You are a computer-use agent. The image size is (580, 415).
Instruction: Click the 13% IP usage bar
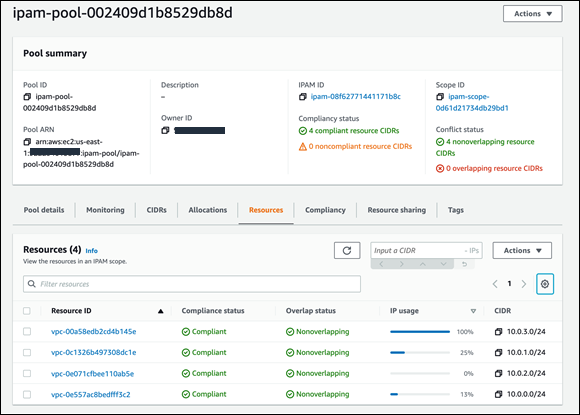click(420, 394)
